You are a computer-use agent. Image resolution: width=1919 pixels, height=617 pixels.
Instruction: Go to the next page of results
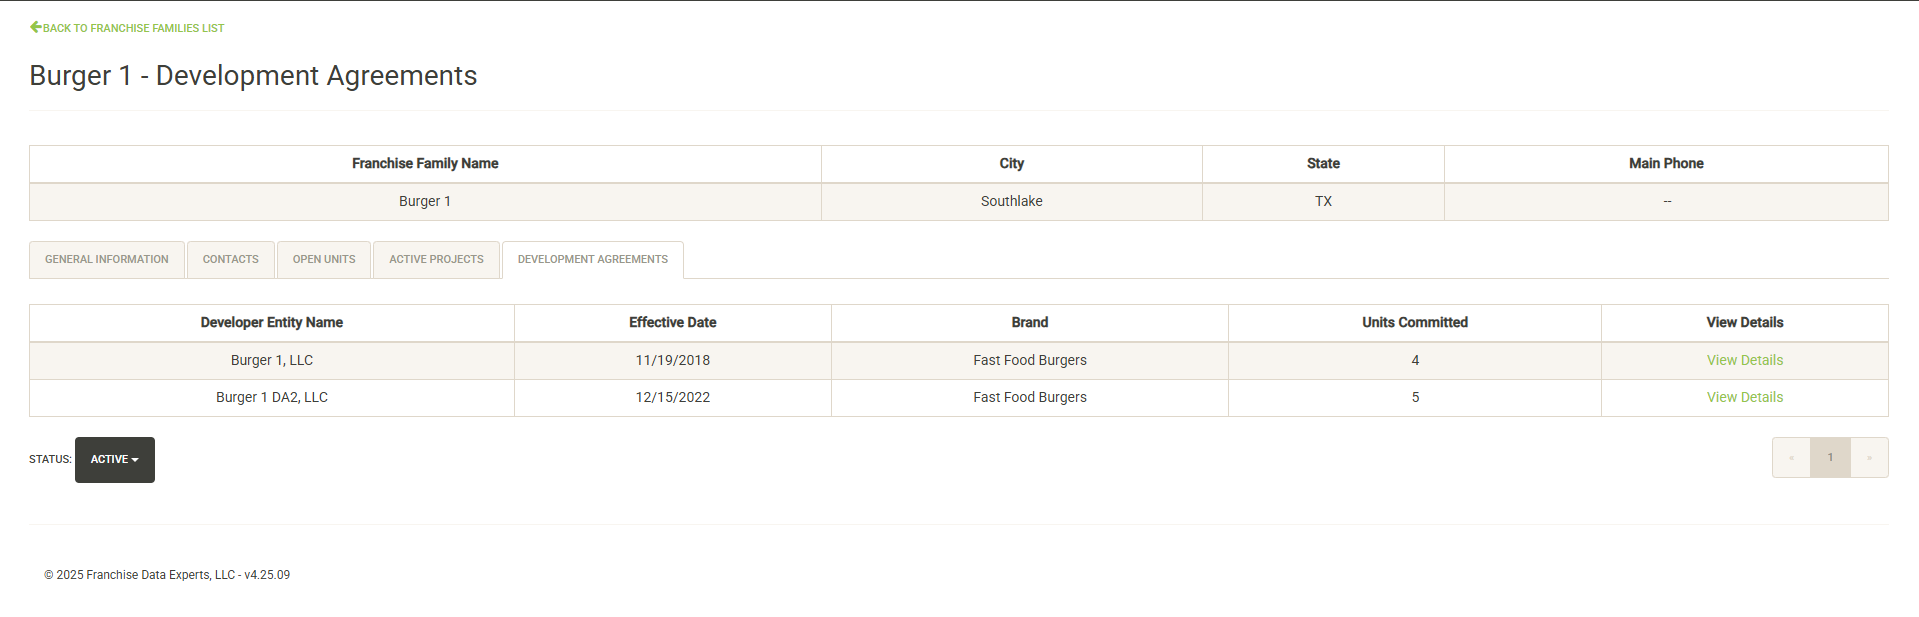click(x=1869, y=458)
